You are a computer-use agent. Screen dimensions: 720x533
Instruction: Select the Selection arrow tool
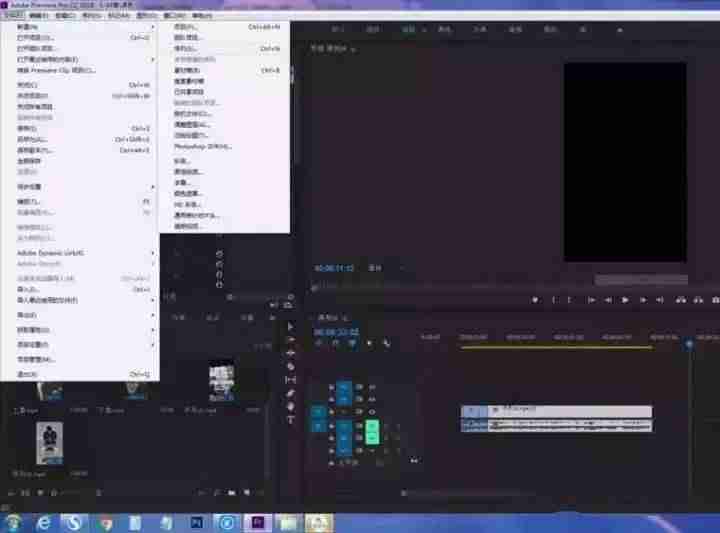tap(290, 326)
